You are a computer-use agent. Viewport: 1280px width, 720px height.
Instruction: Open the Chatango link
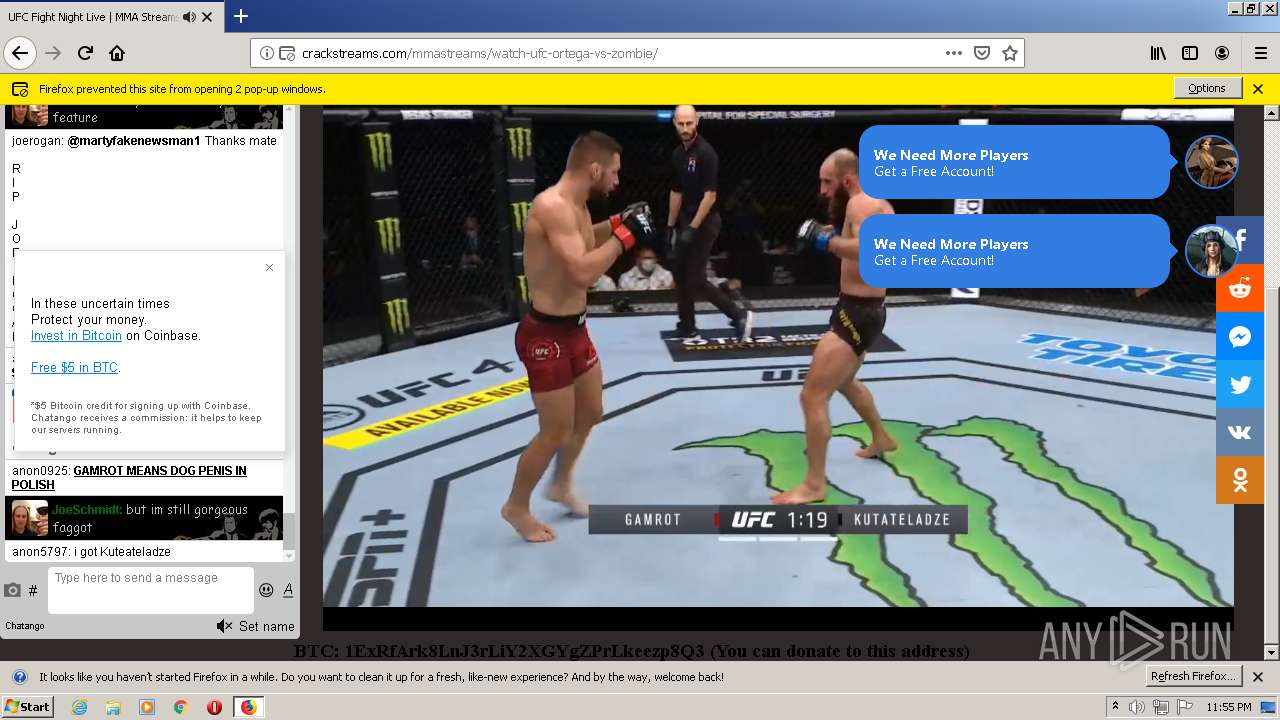coord(25,626)
